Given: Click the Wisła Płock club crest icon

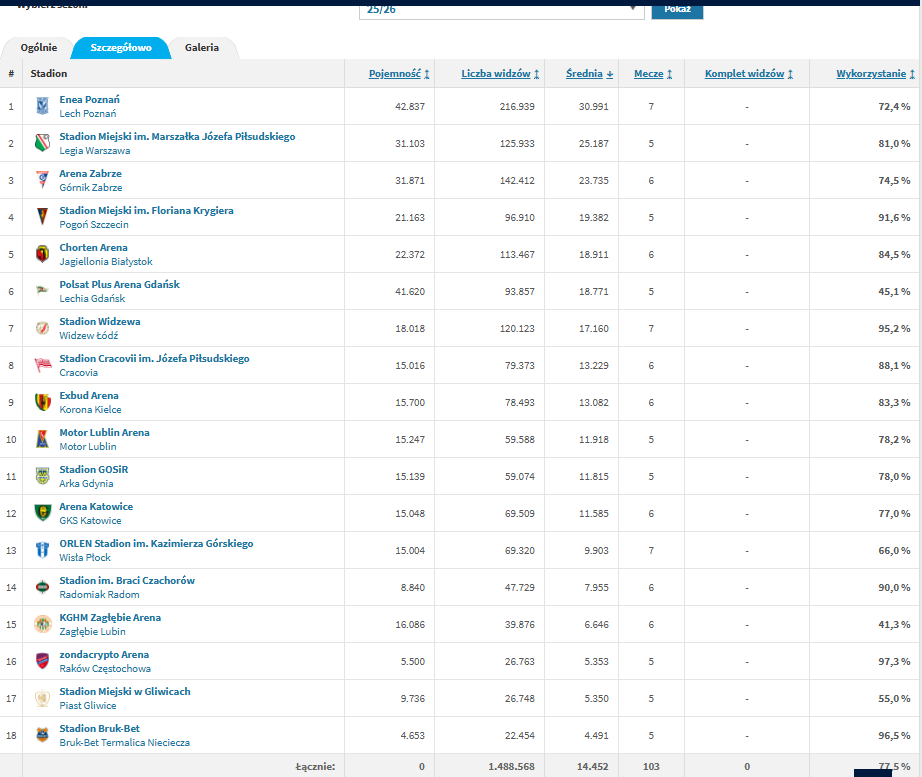Looking at the screenshot, I should (42, 550).
